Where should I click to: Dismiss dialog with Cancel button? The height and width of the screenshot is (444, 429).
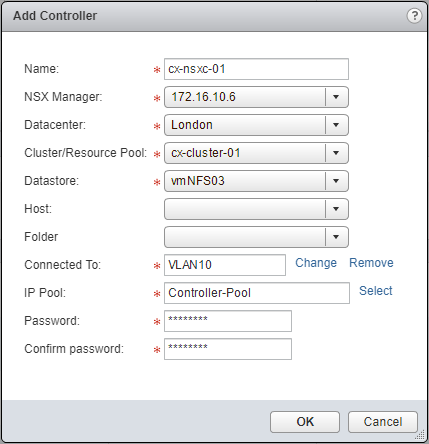coord(383,422)
